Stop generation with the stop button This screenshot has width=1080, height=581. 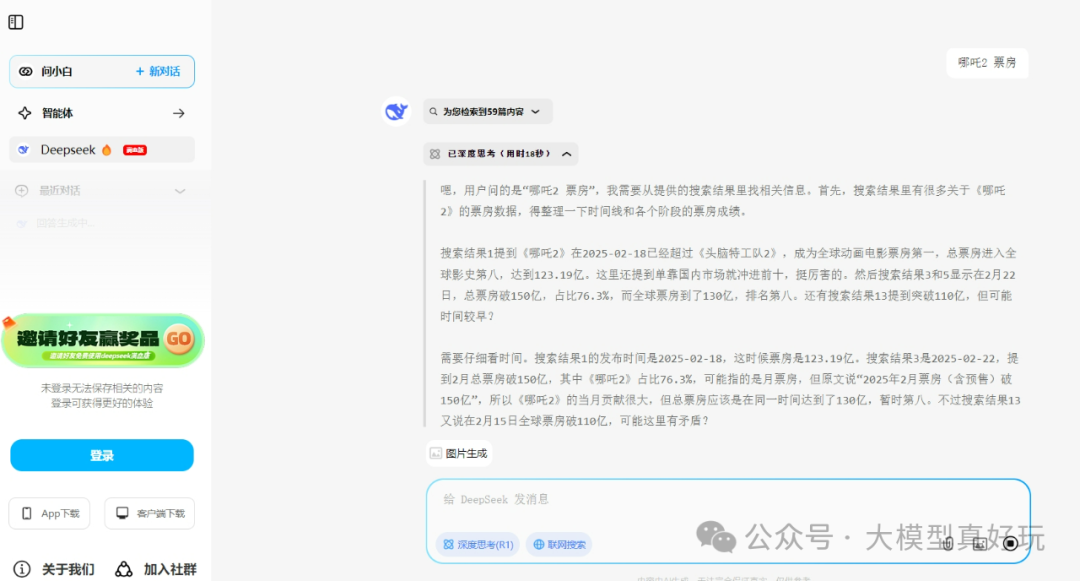click(1010, 544)
